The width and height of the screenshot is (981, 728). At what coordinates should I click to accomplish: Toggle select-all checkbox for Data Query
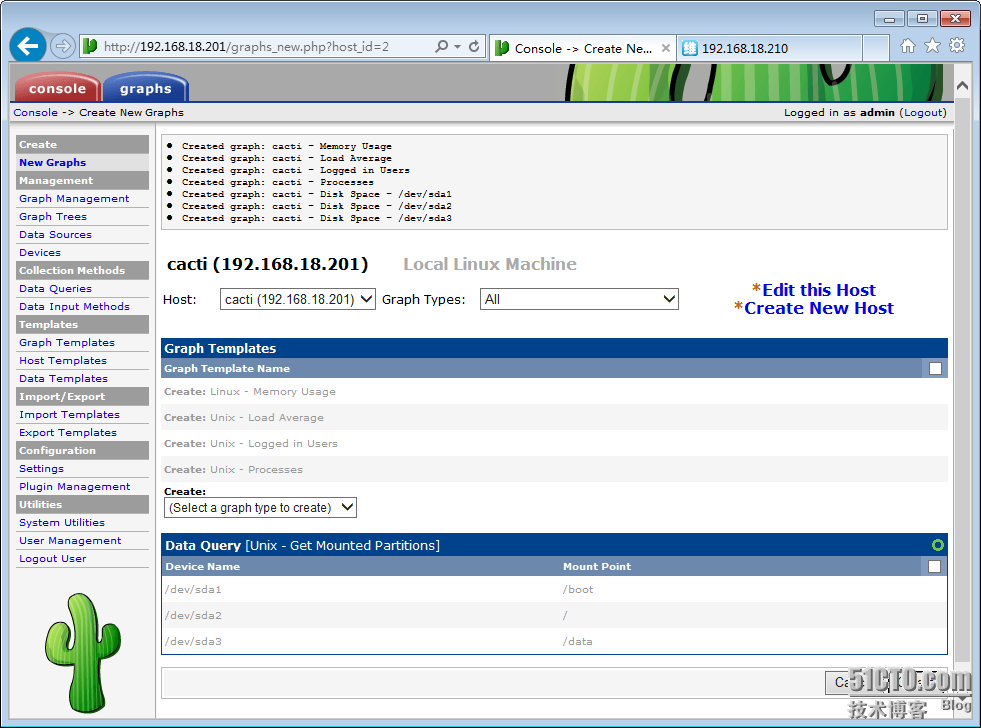coord(934,567)
